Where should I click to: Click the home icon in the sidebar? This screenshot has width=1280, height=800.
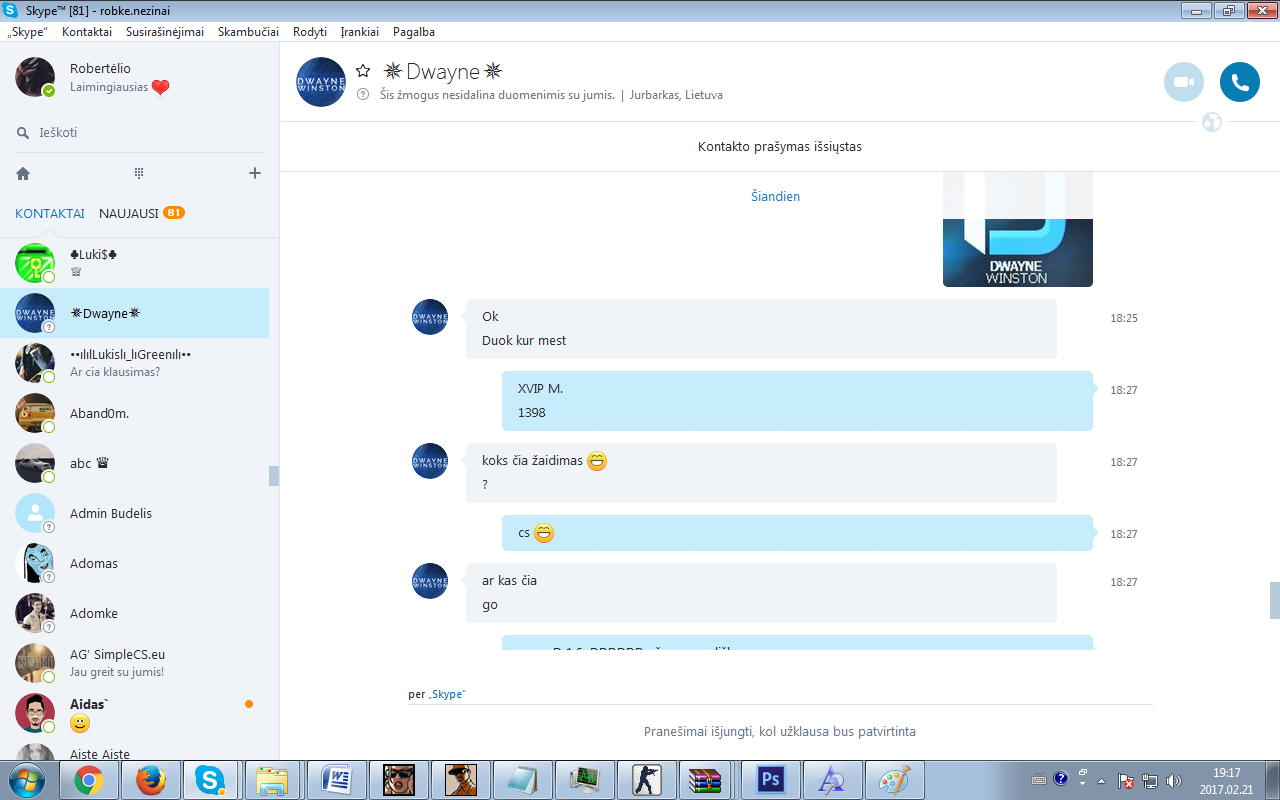(23, 173)
